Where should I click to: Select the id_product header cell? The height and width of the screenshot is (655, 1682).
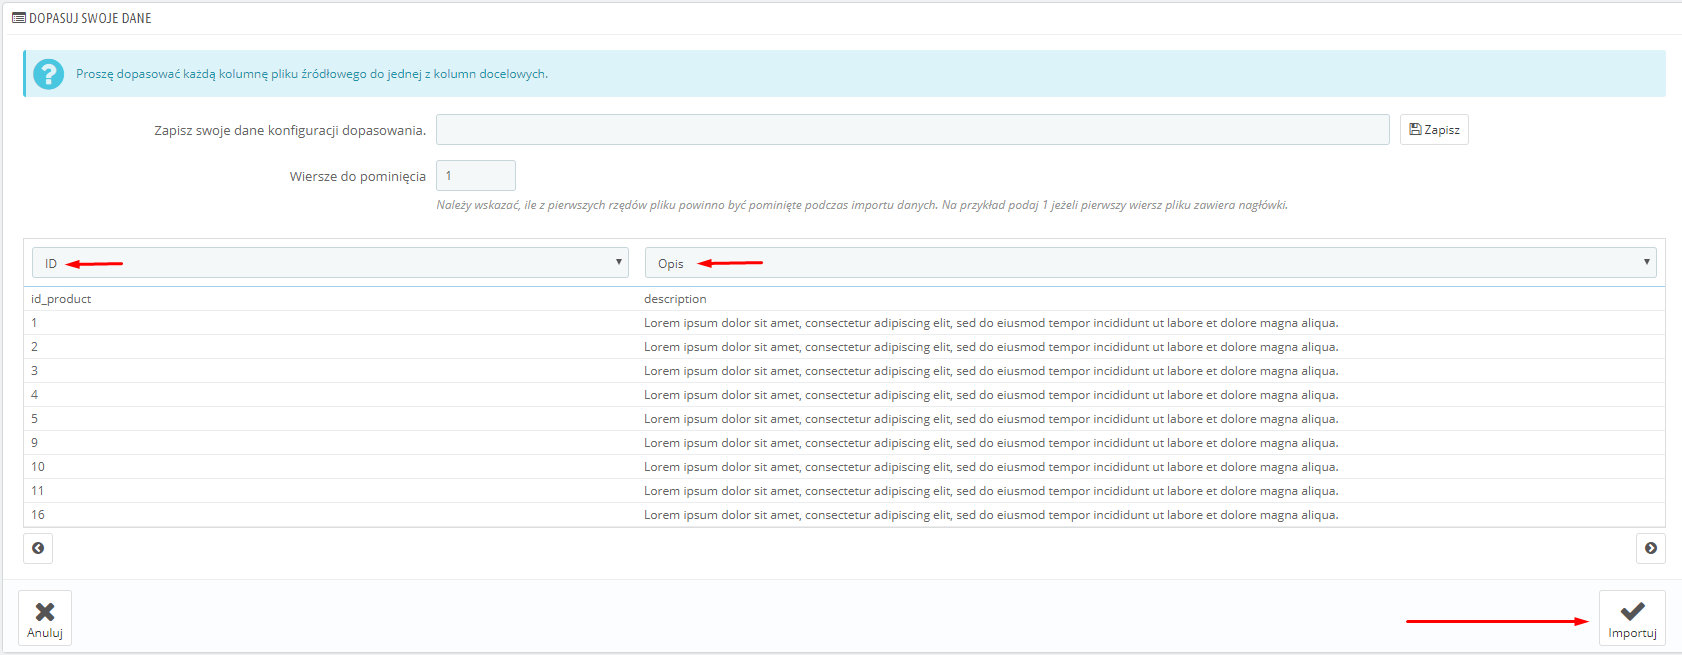(61, 299)
